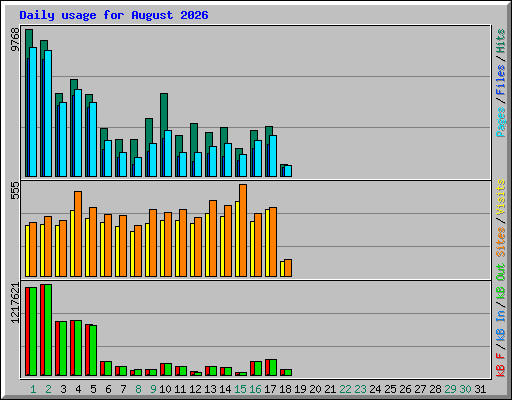Click the green kB bar for day 17
Viewport: 512px width, 400px height.
[273, 368]
